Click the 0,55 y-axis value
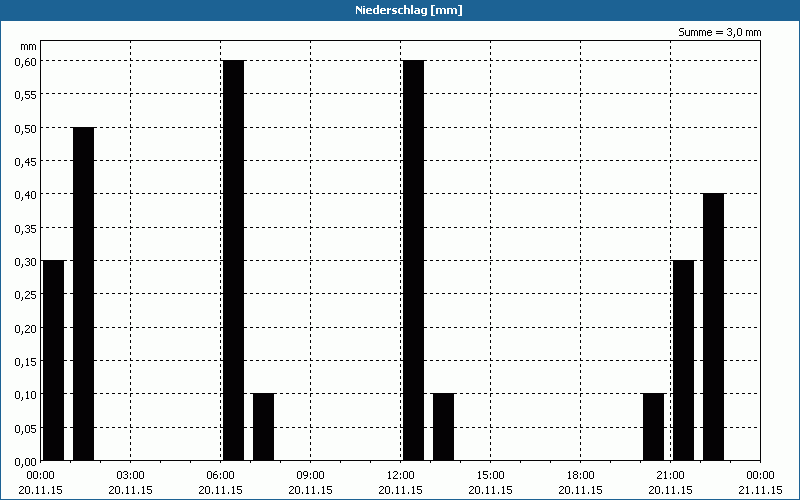The width and height of the screenshot is (800, 500). tap(26, 94)
